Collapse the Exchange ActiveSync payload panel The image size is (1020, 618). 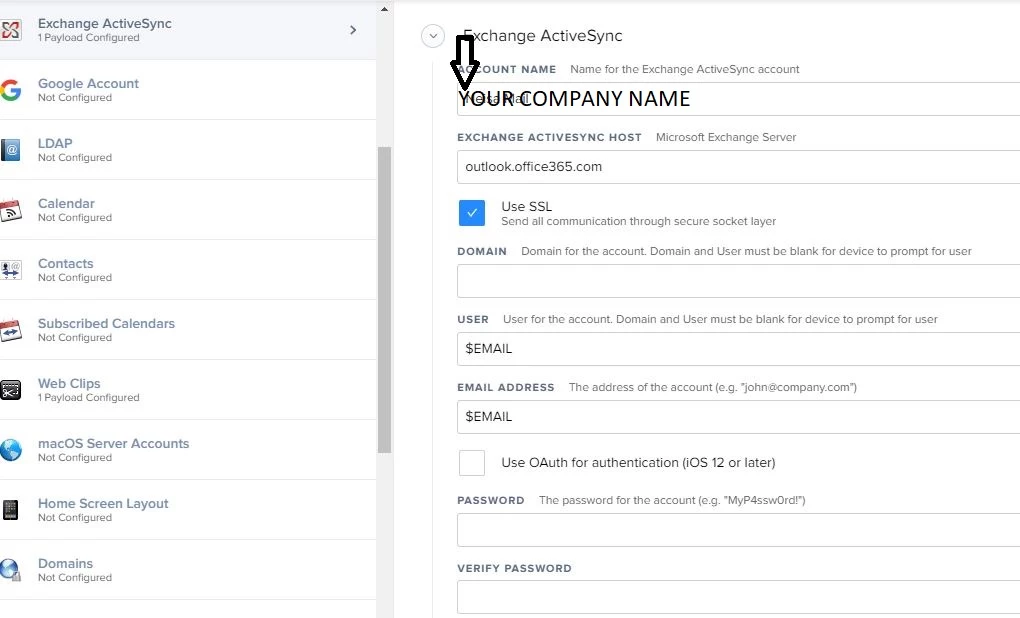433,36
